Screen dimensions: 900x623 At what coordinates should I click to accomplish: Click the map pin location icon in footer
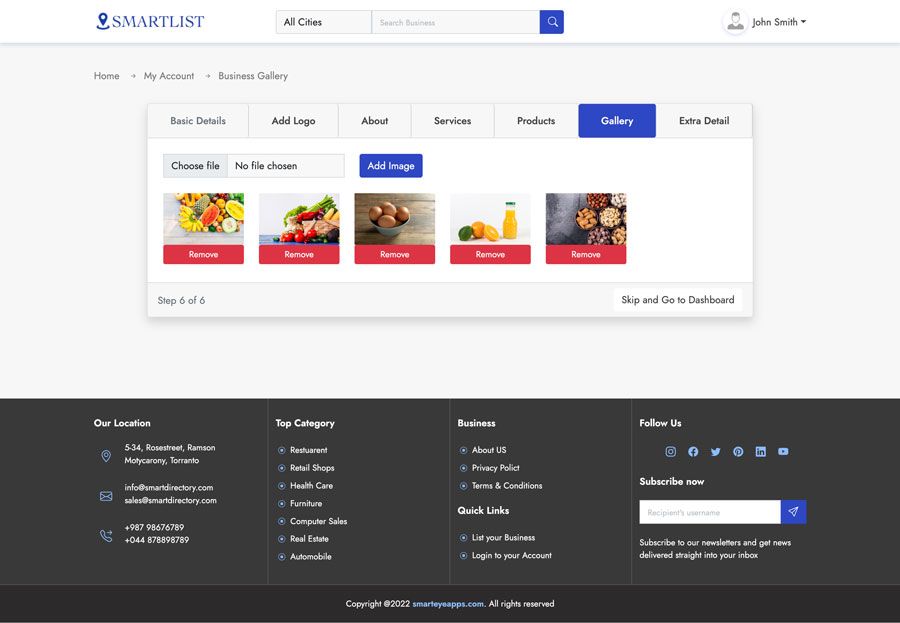(106, 456)
